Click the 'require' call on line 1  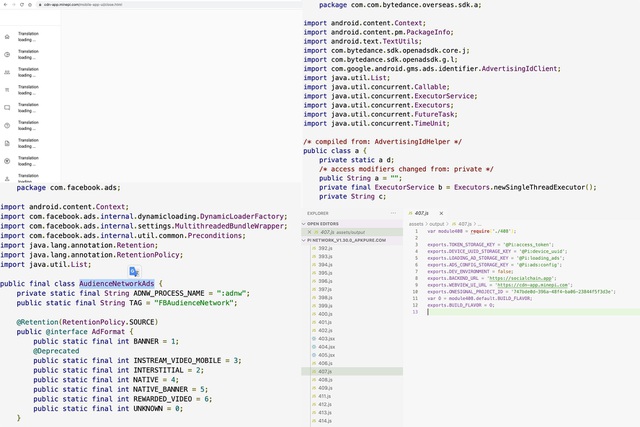click(x=480, y=231)
